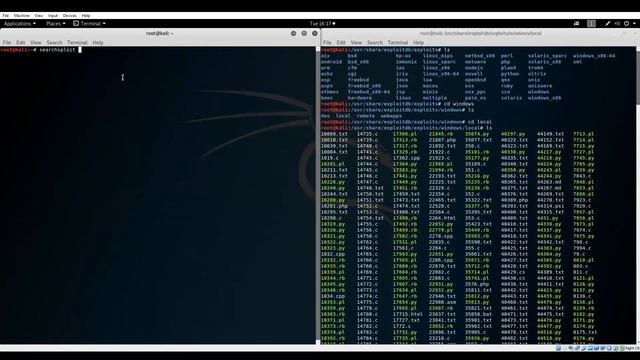Open View menu in right terminal window

[356, 42]
